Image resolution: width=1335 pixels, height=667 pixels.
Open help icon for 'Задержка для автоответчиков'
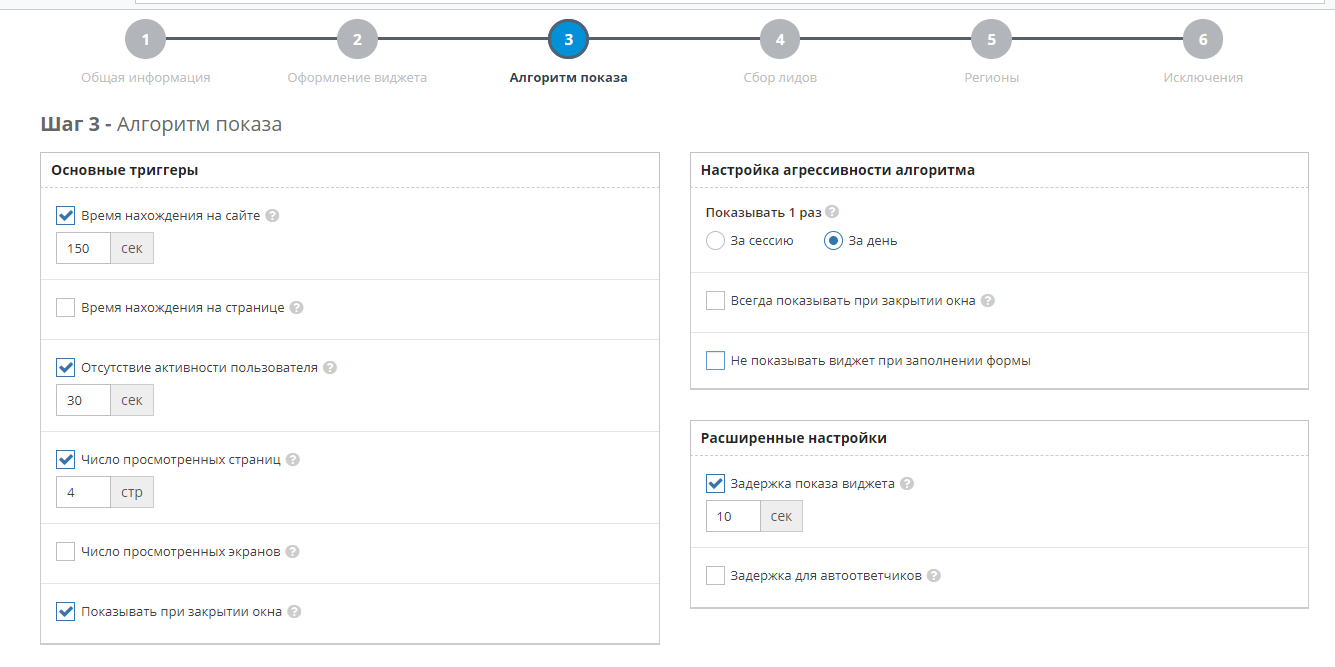coord(933,576)
